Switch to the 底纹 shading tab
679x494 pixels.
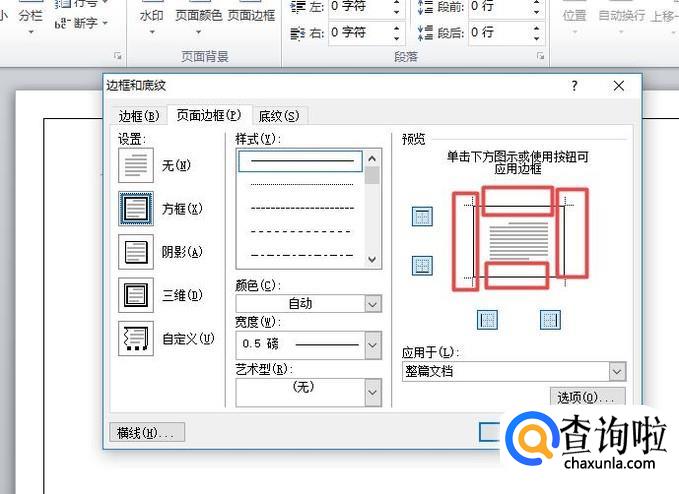point(277,116)
